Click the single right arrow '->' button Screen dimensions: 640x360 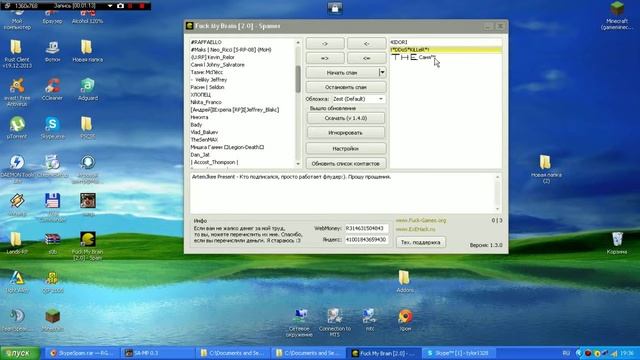tap(325, 43)
